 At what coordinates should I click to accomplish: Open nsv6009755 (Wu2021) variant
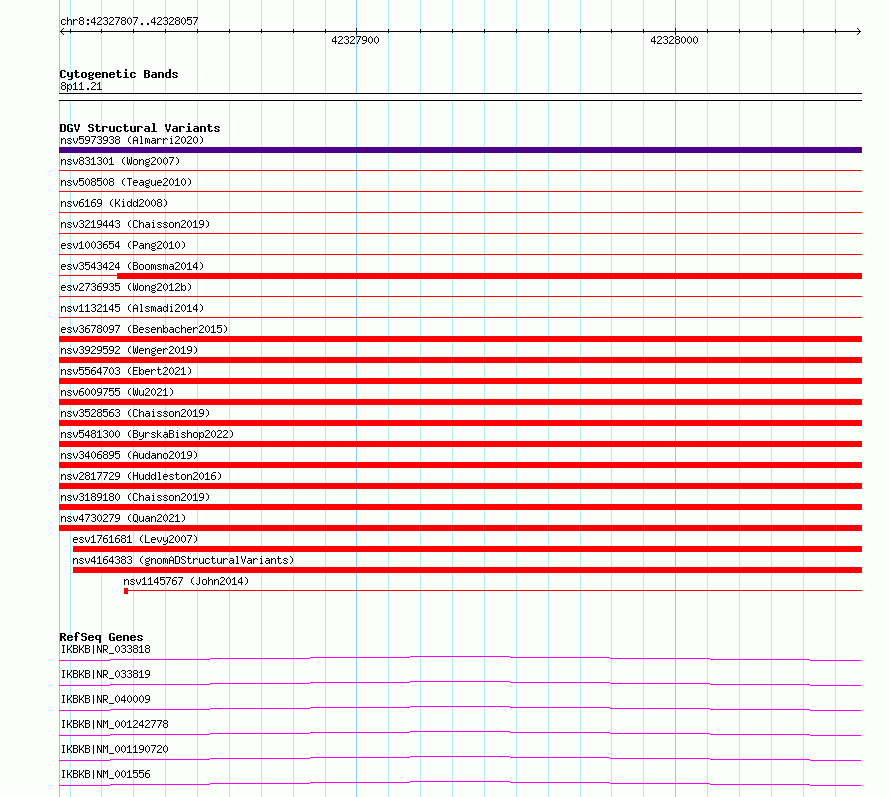coord(117,392)
